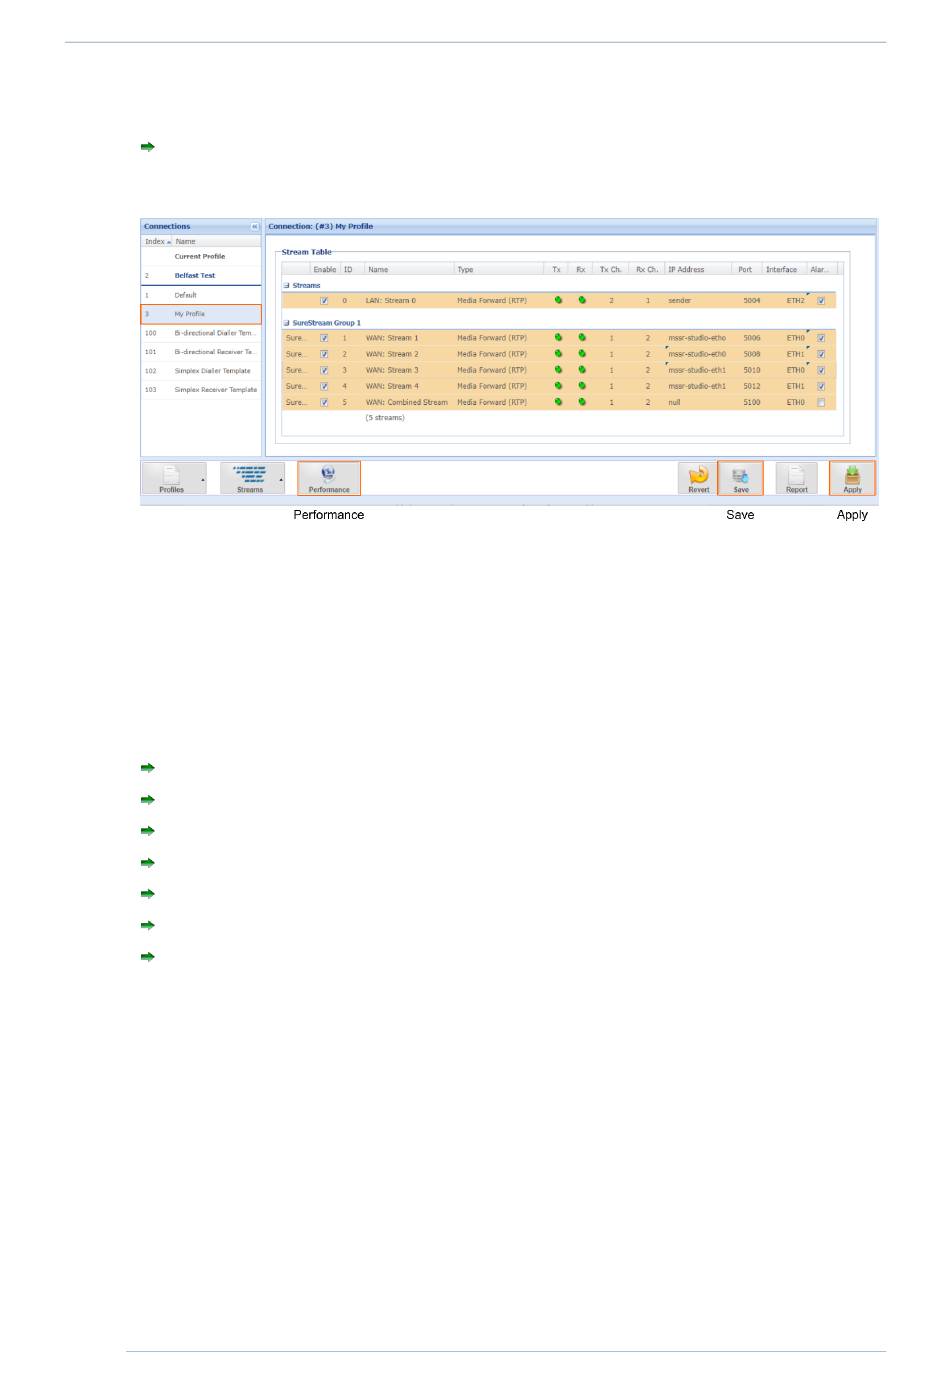Click Rx status indicator of WAN: Stream 1
This screenshot has width=950, height=1379.
pos(582,338)
